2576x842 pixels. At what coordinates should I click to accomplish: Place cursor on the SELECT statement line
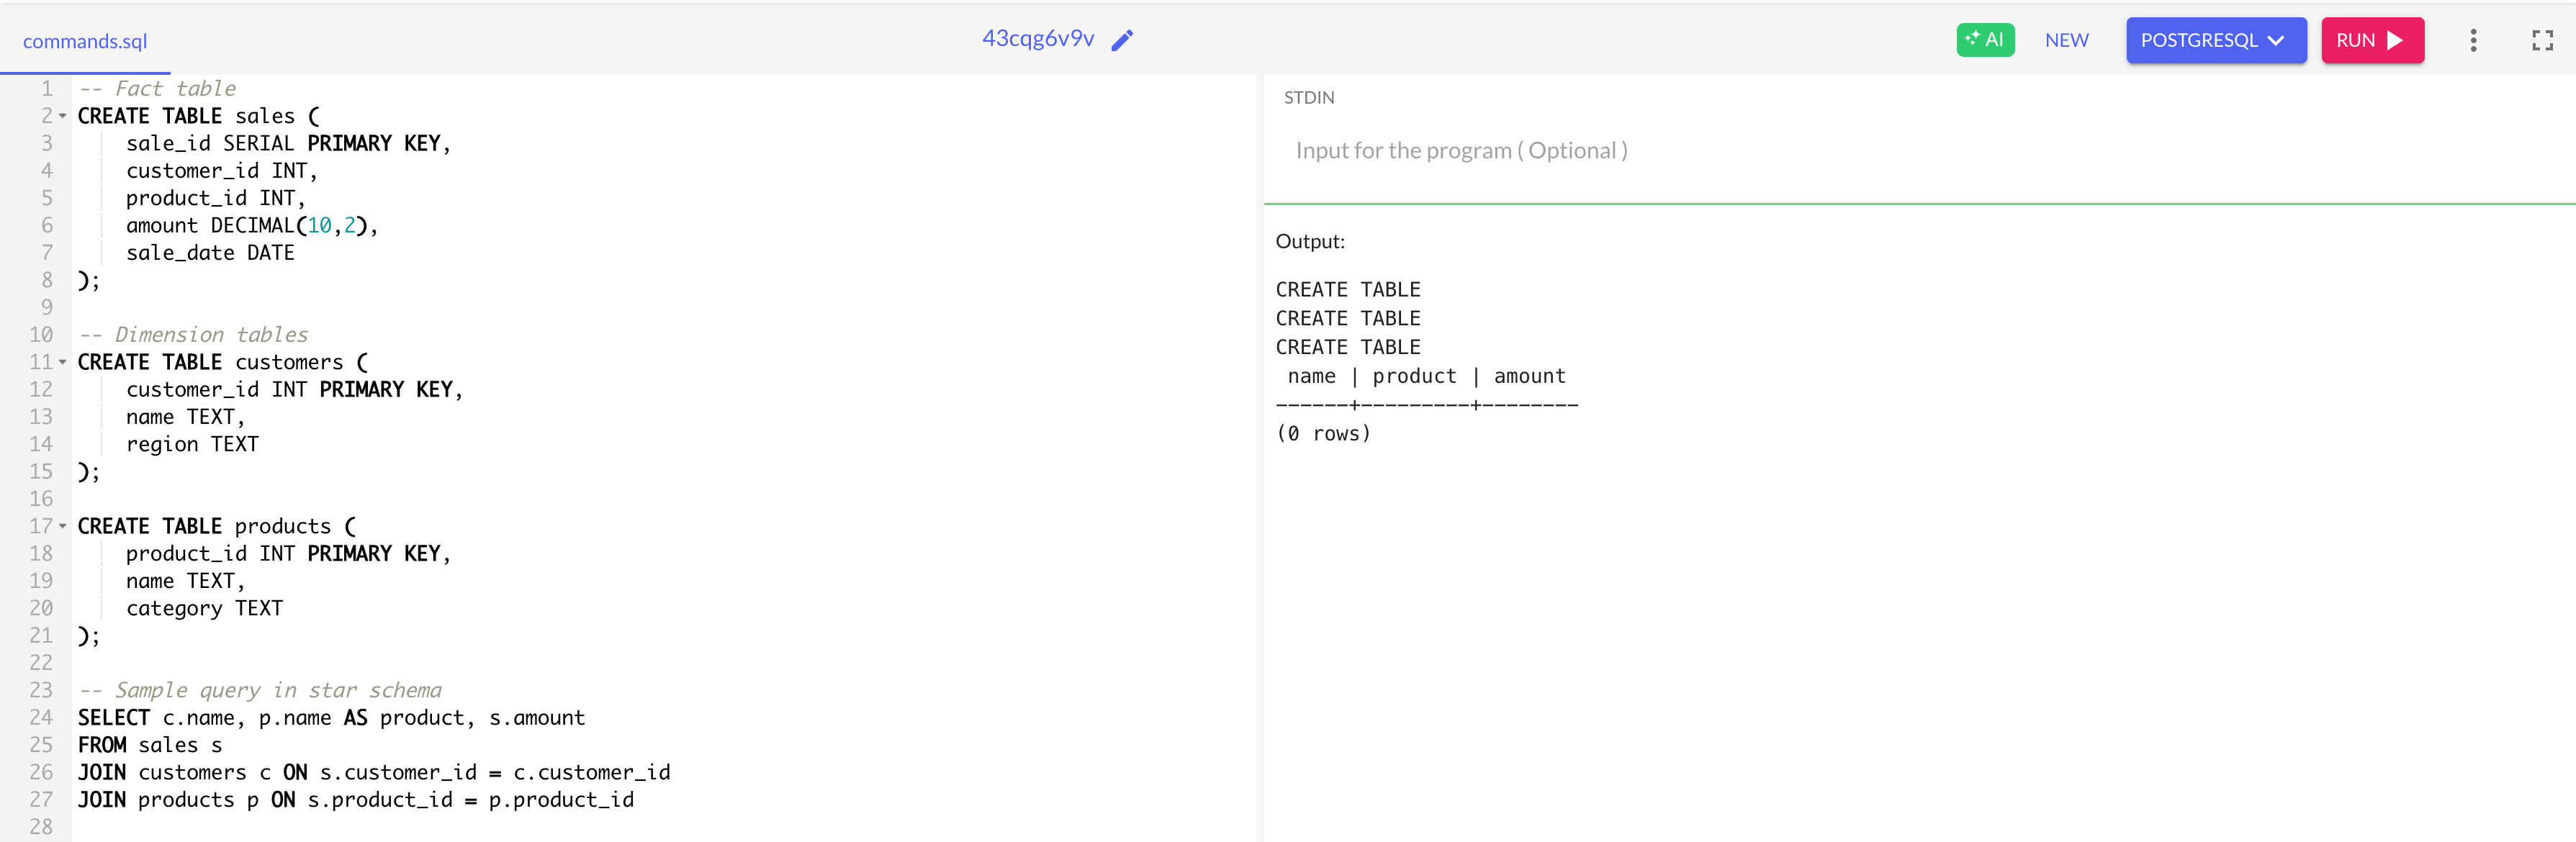coord(330,717)
